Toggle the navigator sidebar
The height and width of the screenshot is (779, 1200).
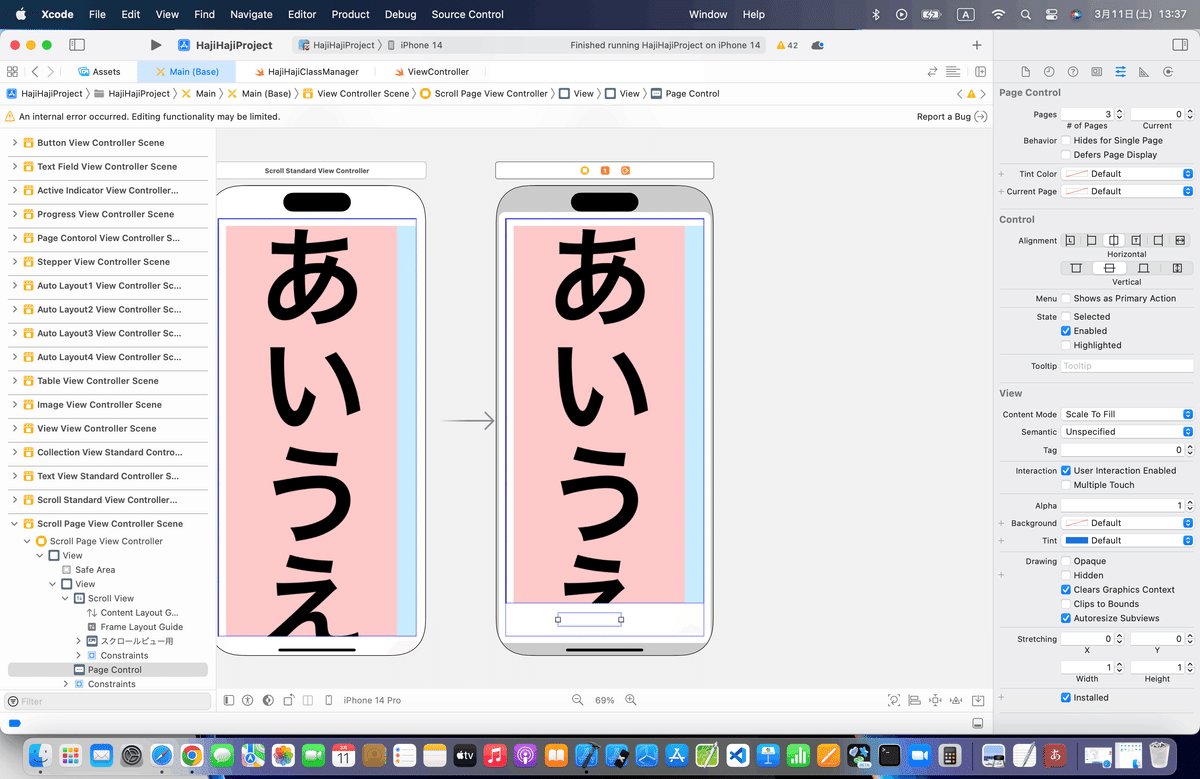click(76, 45)
